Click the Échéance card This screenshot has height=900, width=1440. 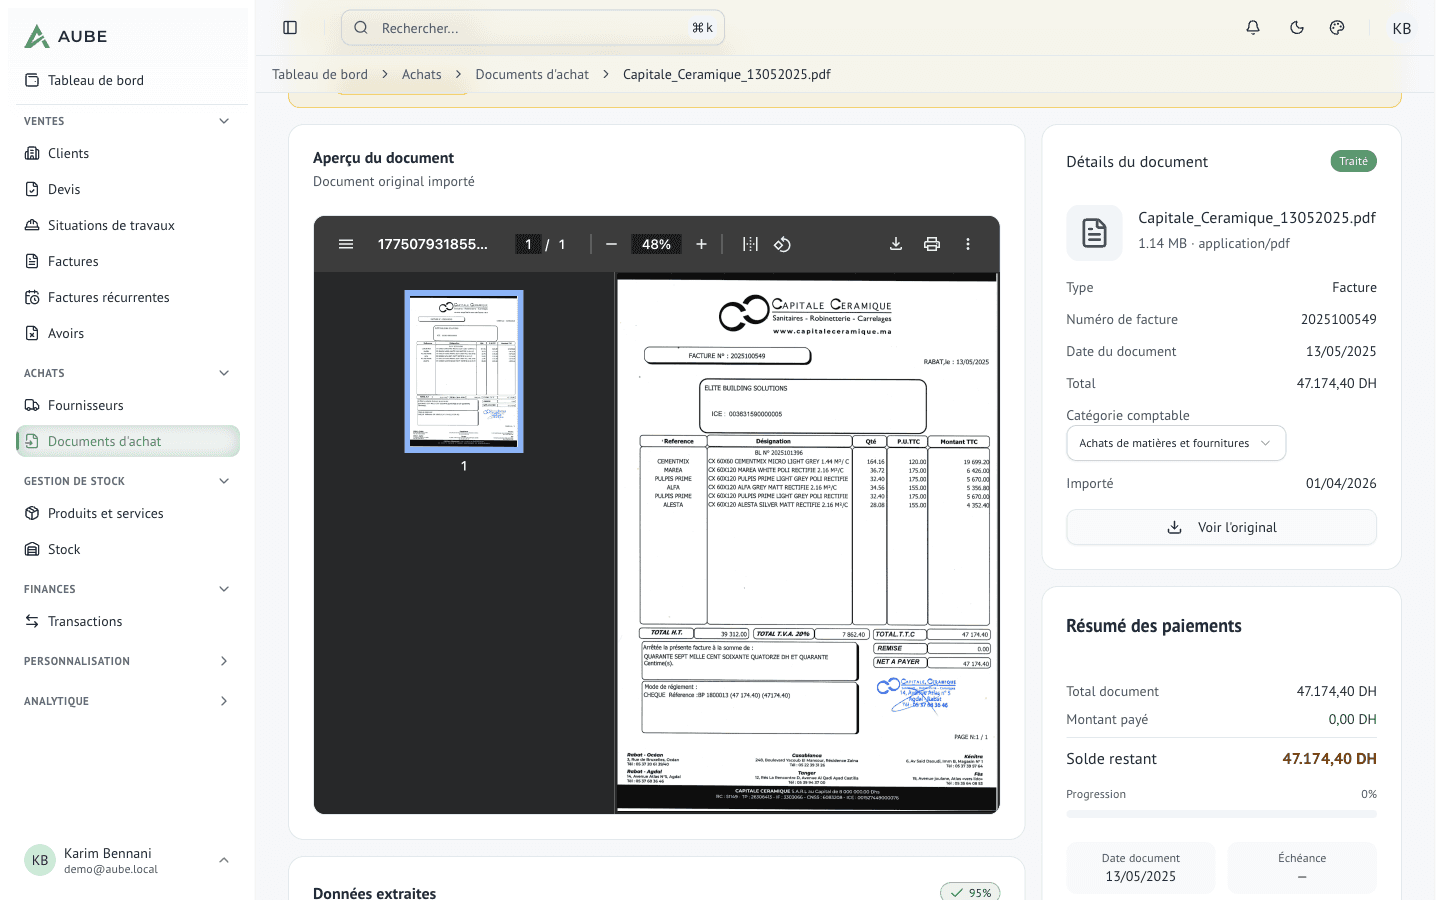click(1302, 867)
